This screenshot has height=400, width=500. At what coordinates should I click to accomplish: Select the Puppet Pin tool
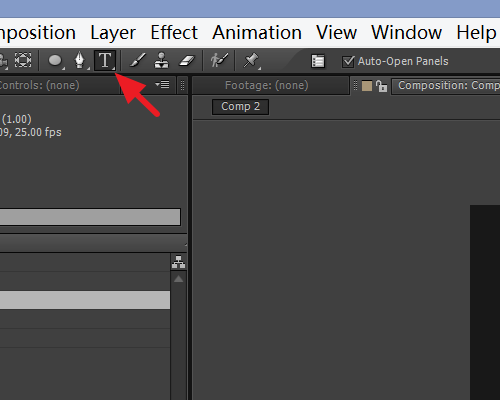tap(251, 61)
